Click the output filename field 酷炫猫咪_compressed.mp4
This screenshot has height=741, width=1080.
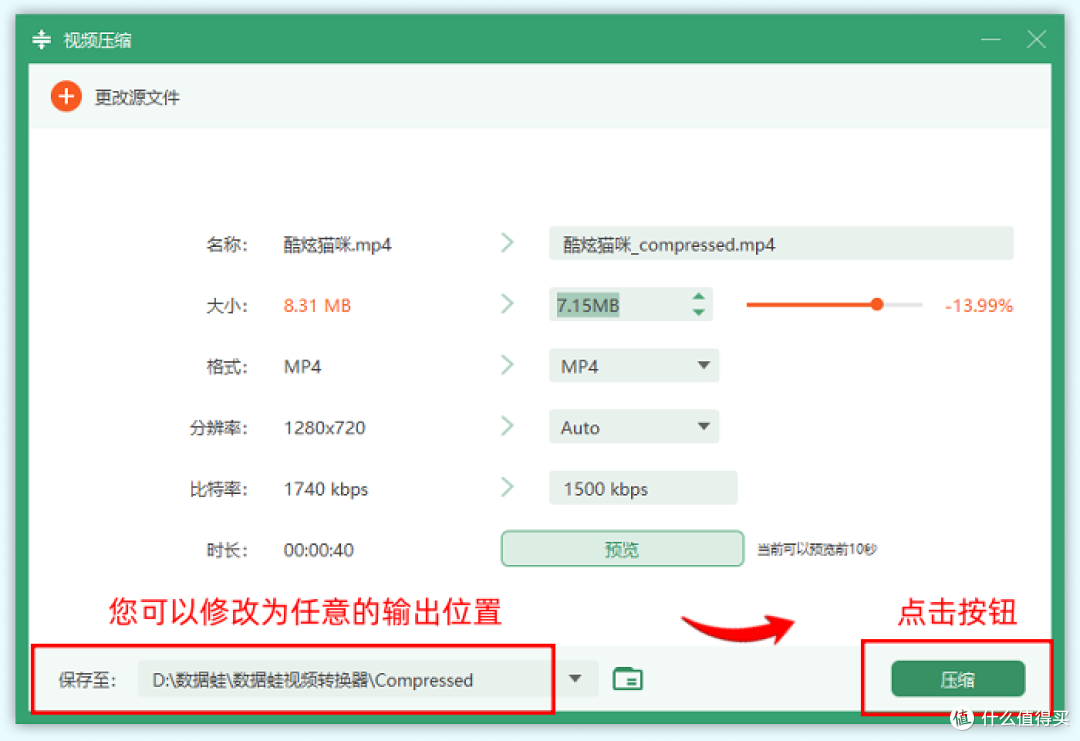tap(781, 244)
